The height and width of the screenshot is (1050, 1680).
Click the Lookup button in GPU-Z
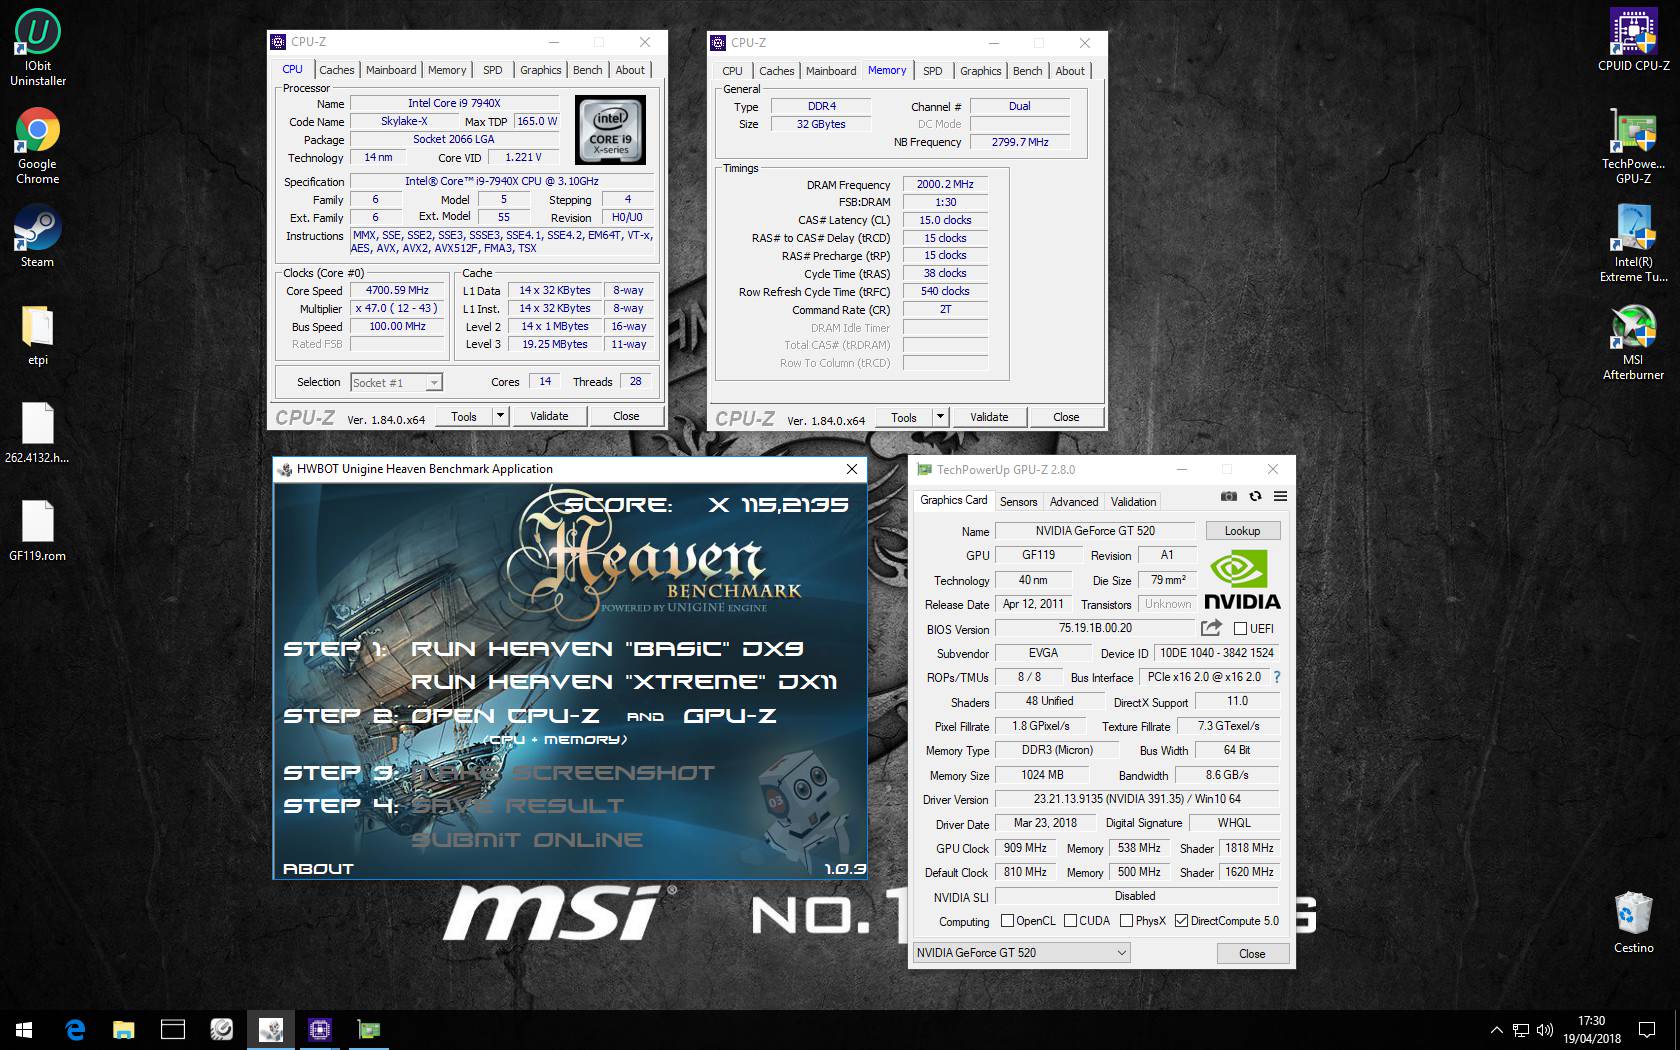(1242, 531)
